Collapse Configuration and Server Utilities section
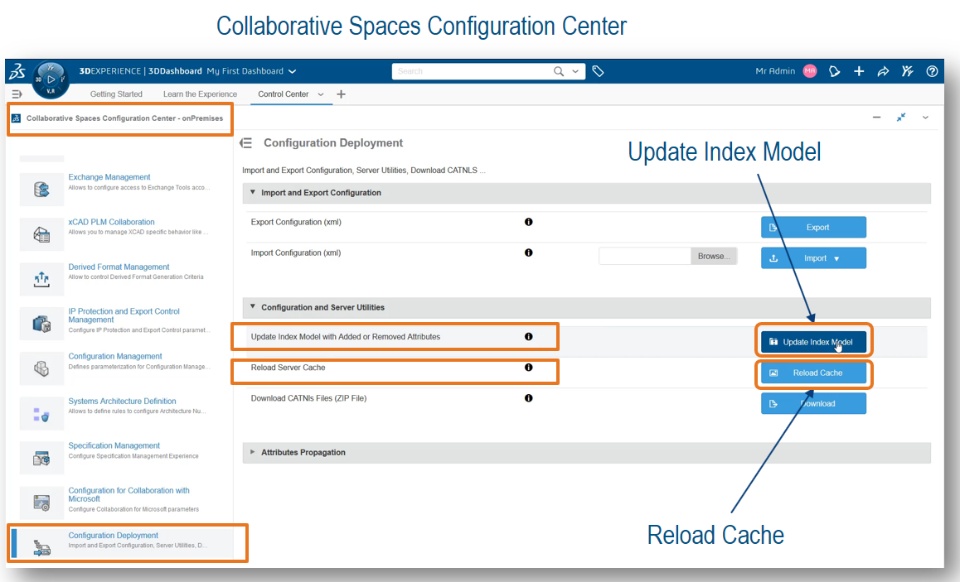The width and height of the screenshot is (960, 582). tap(252, 307)
